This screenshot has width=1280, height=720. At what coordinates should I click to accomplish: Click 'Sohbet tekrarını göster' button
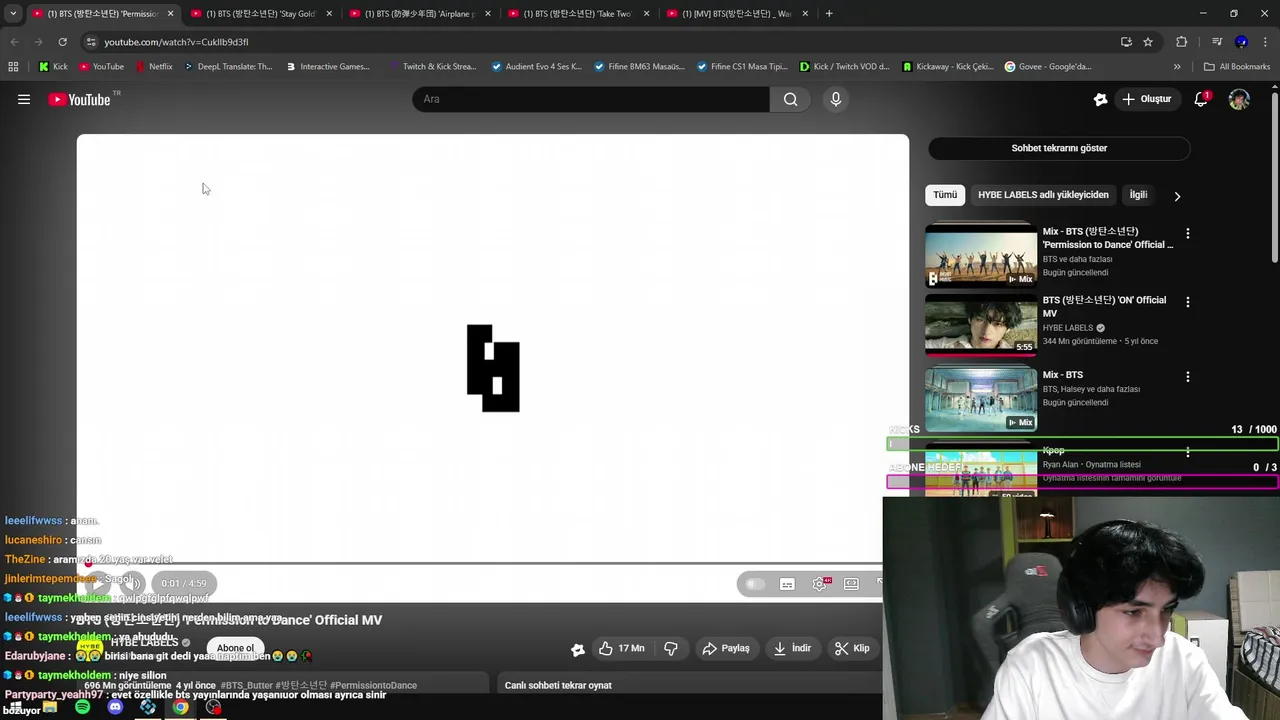coord(1059,148)
